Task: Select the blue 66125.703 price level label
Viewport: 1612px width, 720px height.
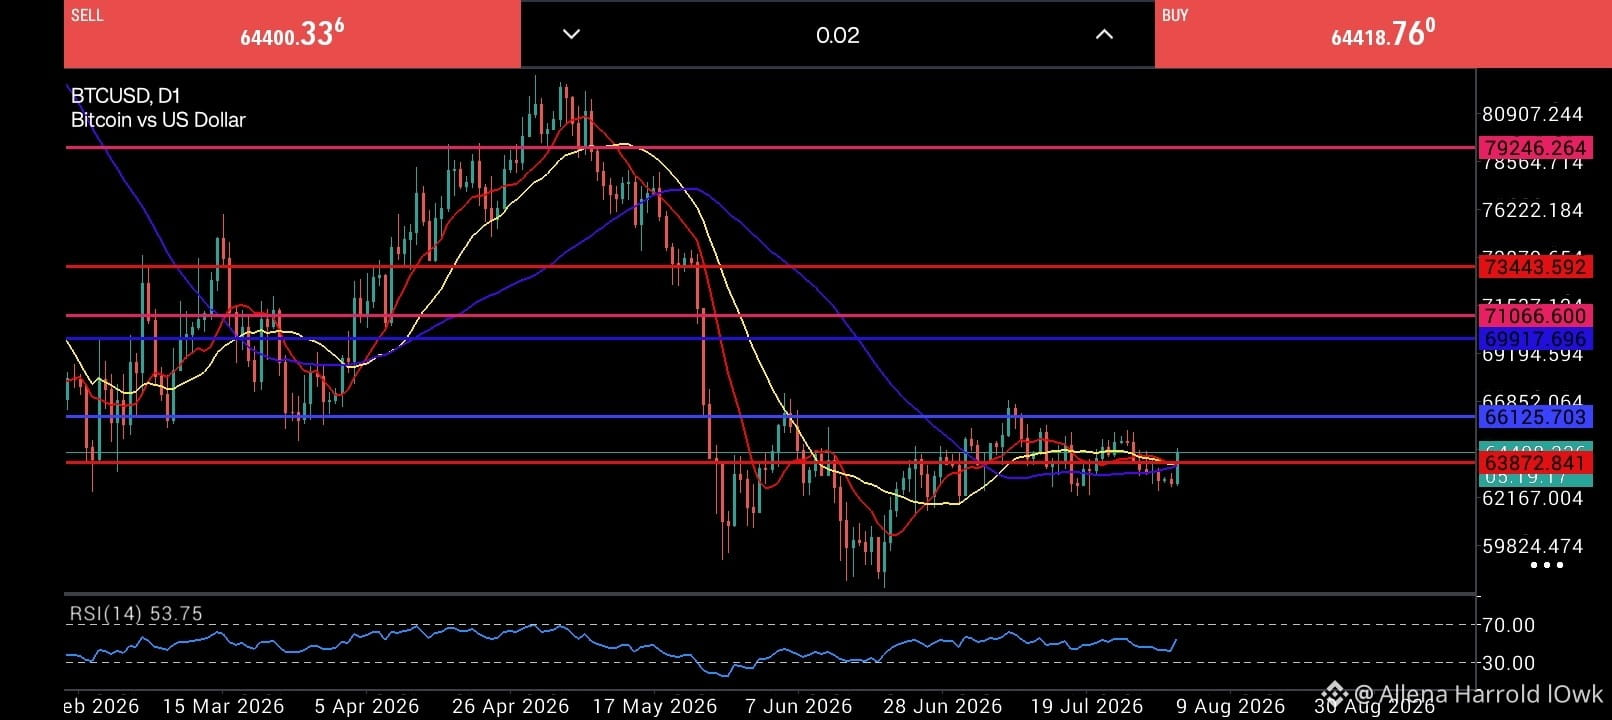Action: point(1534,417)
